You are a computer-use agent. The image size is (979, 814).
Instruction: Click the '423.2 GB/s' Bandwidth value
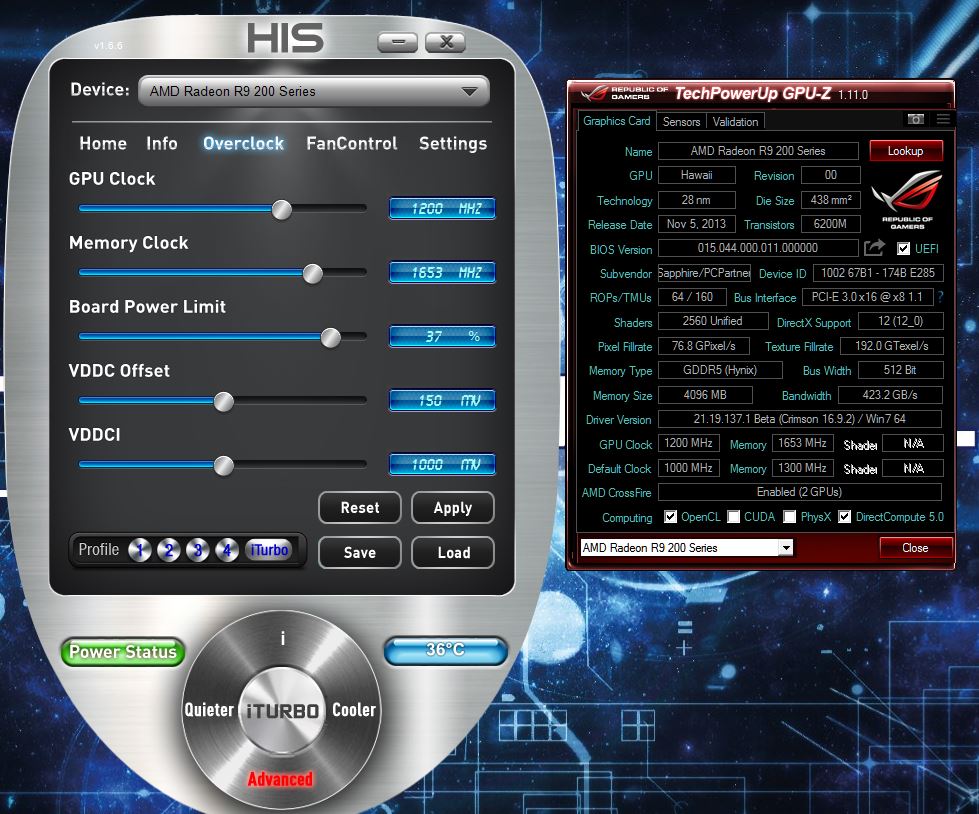[x=890, y=395]
